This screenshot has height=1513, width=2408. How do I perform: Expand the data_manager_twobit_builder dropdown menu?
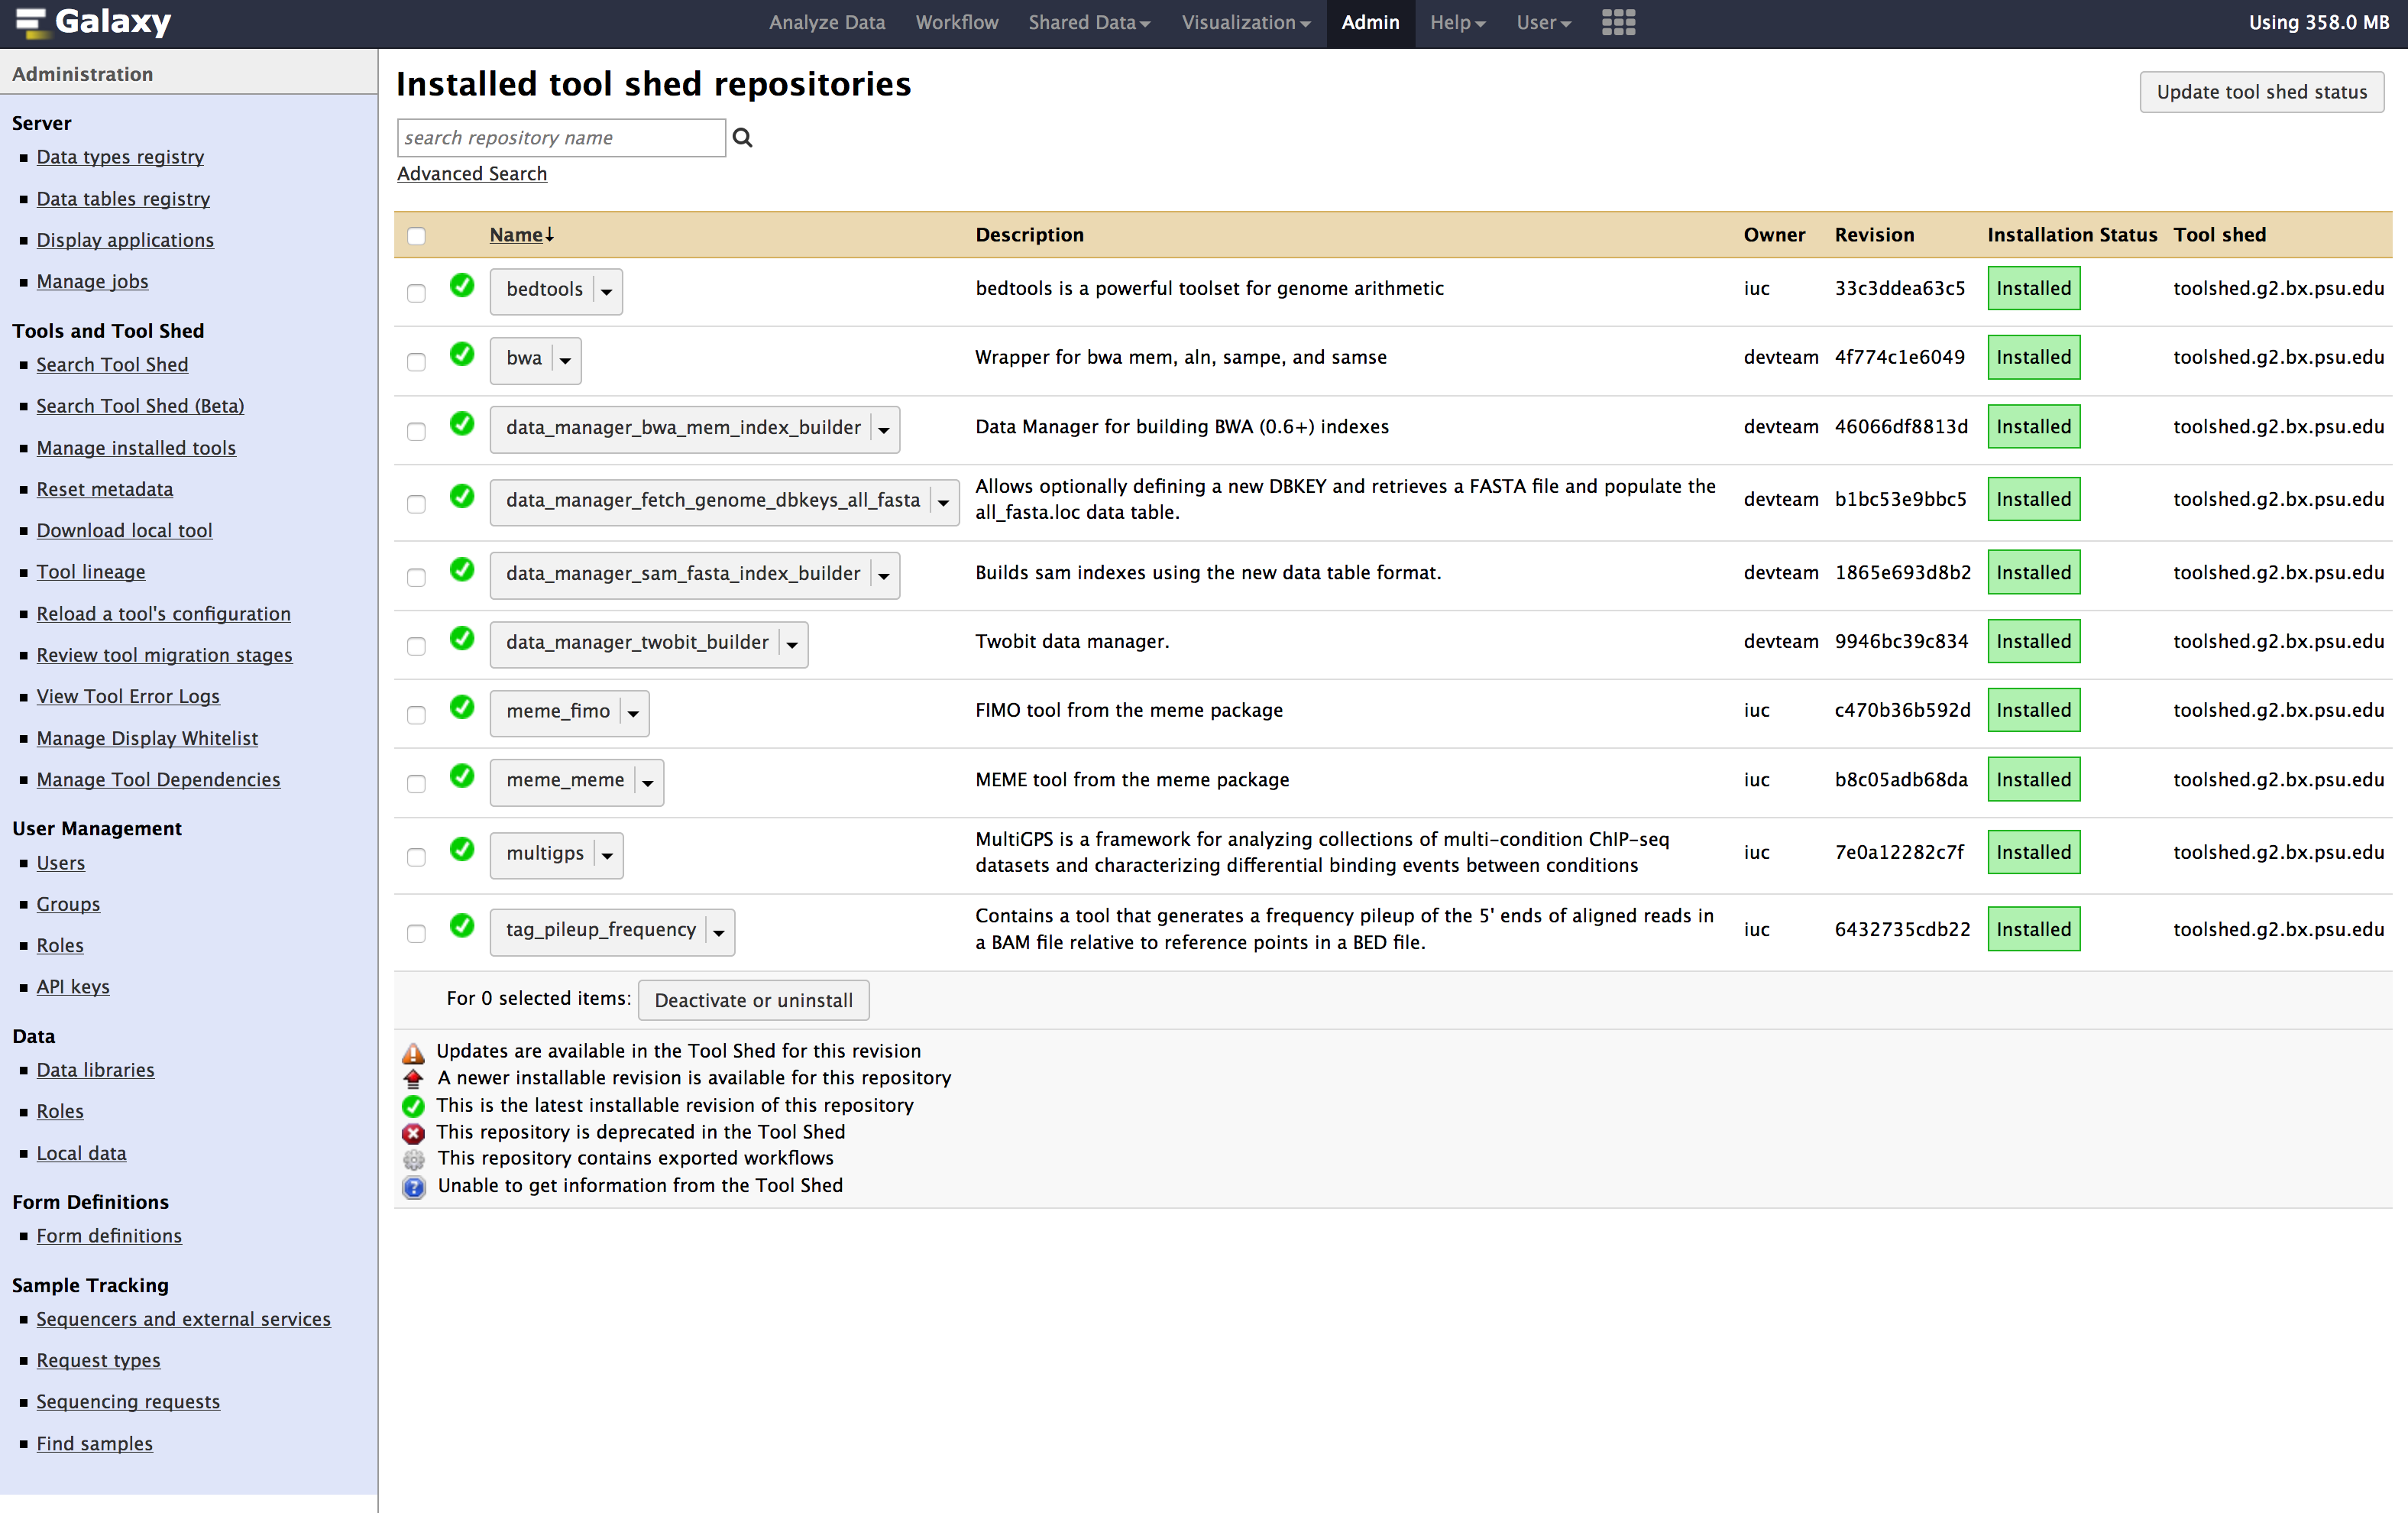pos(792,645)
